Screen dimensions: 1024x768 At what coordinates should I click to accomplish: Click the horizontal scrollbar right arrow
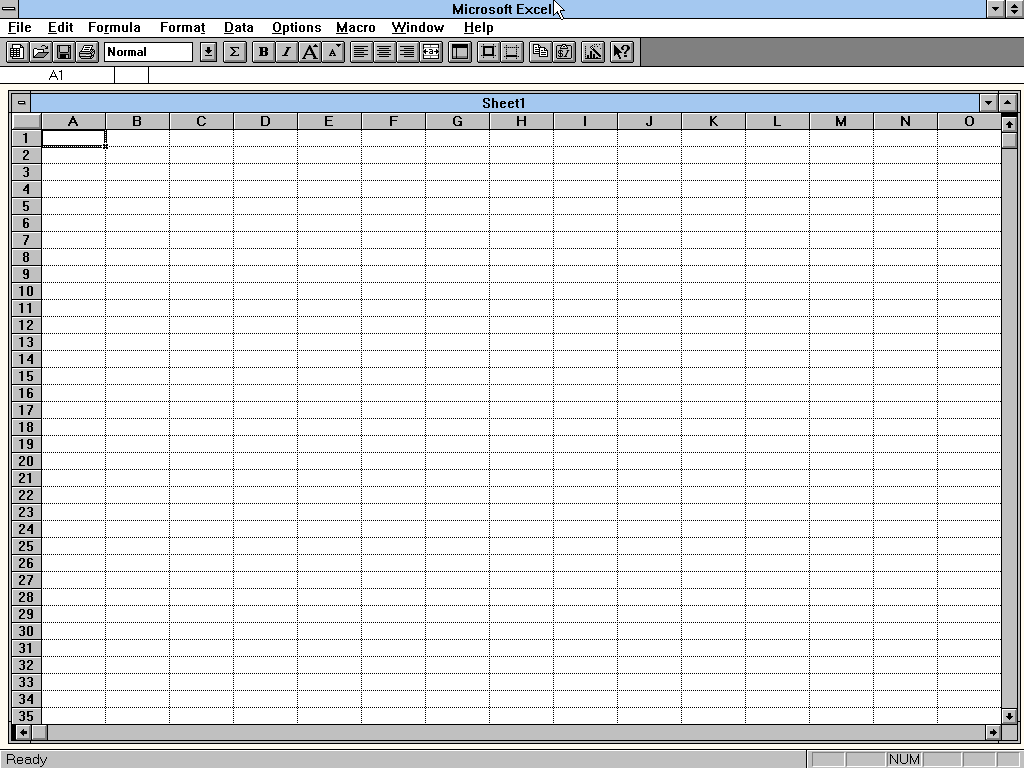tap(993, 732)
